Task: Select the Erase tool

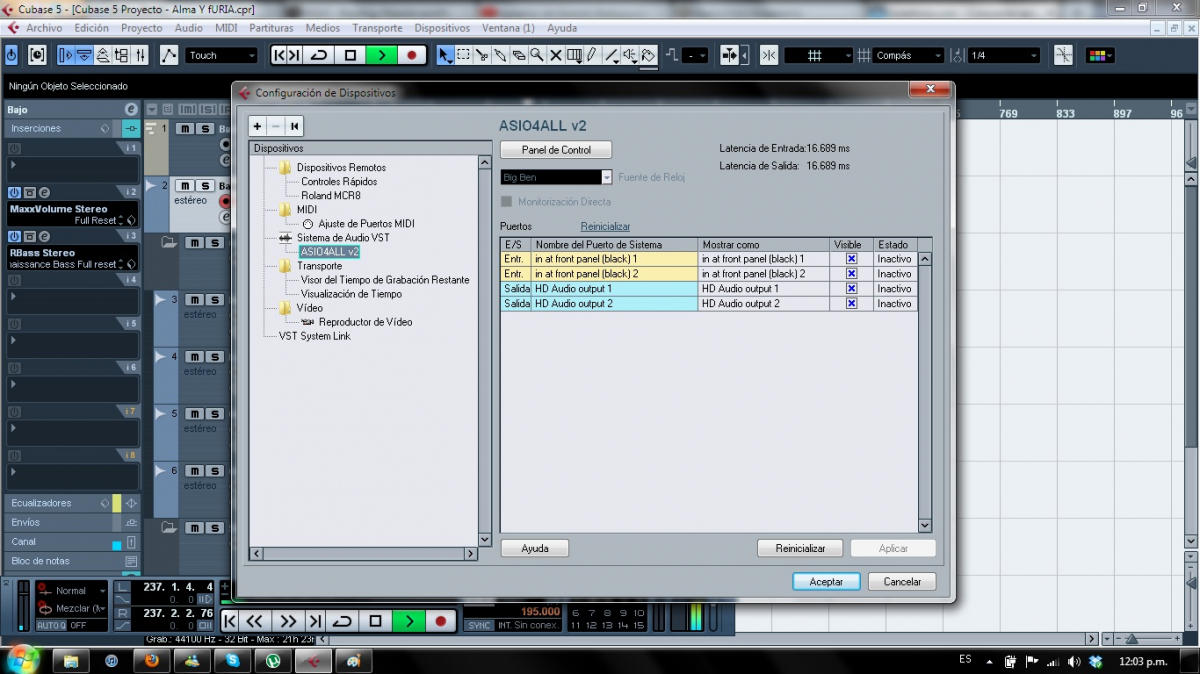Action: pos(518,55)
